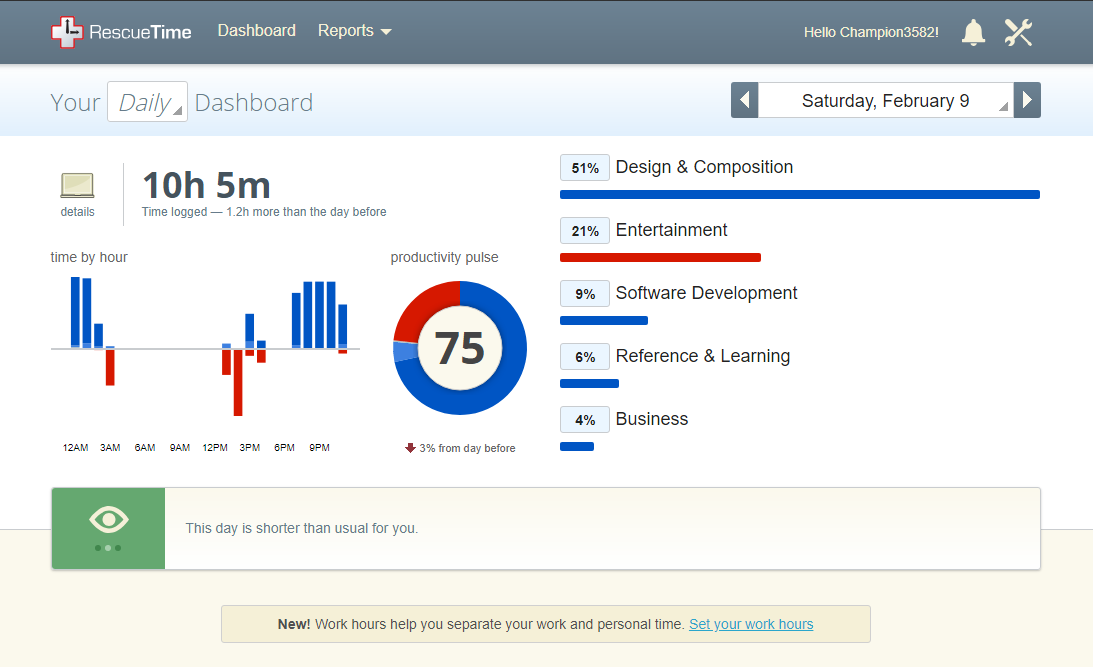Go to the next day with the right arrow
1093x667 pixels.
[x=1027, y=100]
